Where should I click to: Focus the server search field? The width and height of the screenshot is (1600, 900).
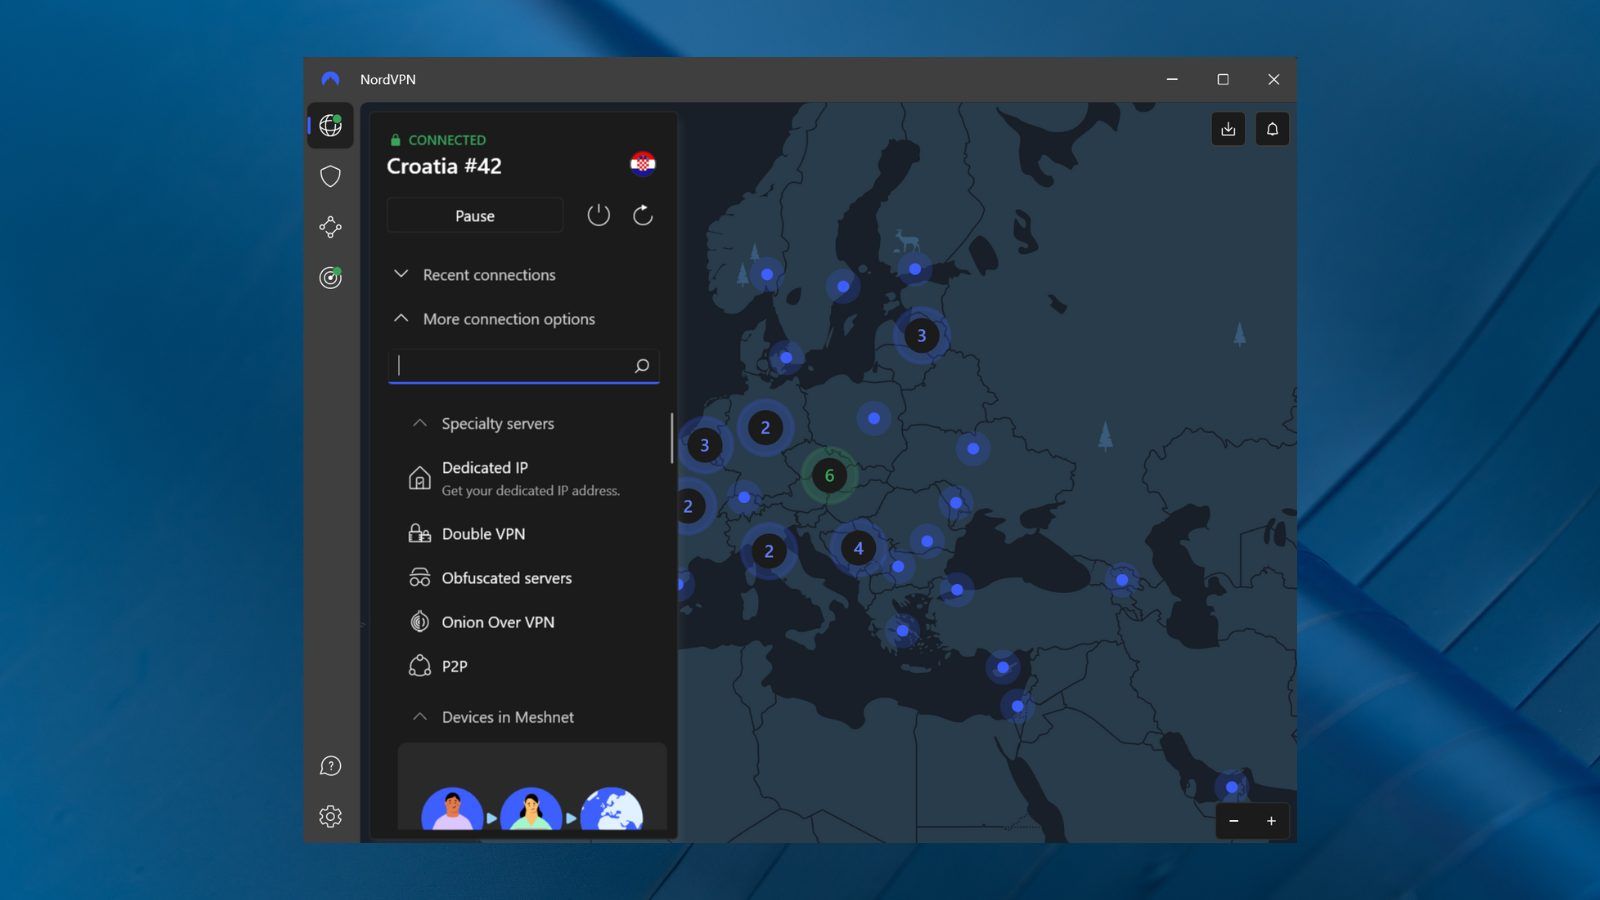(x=524, y=366)
